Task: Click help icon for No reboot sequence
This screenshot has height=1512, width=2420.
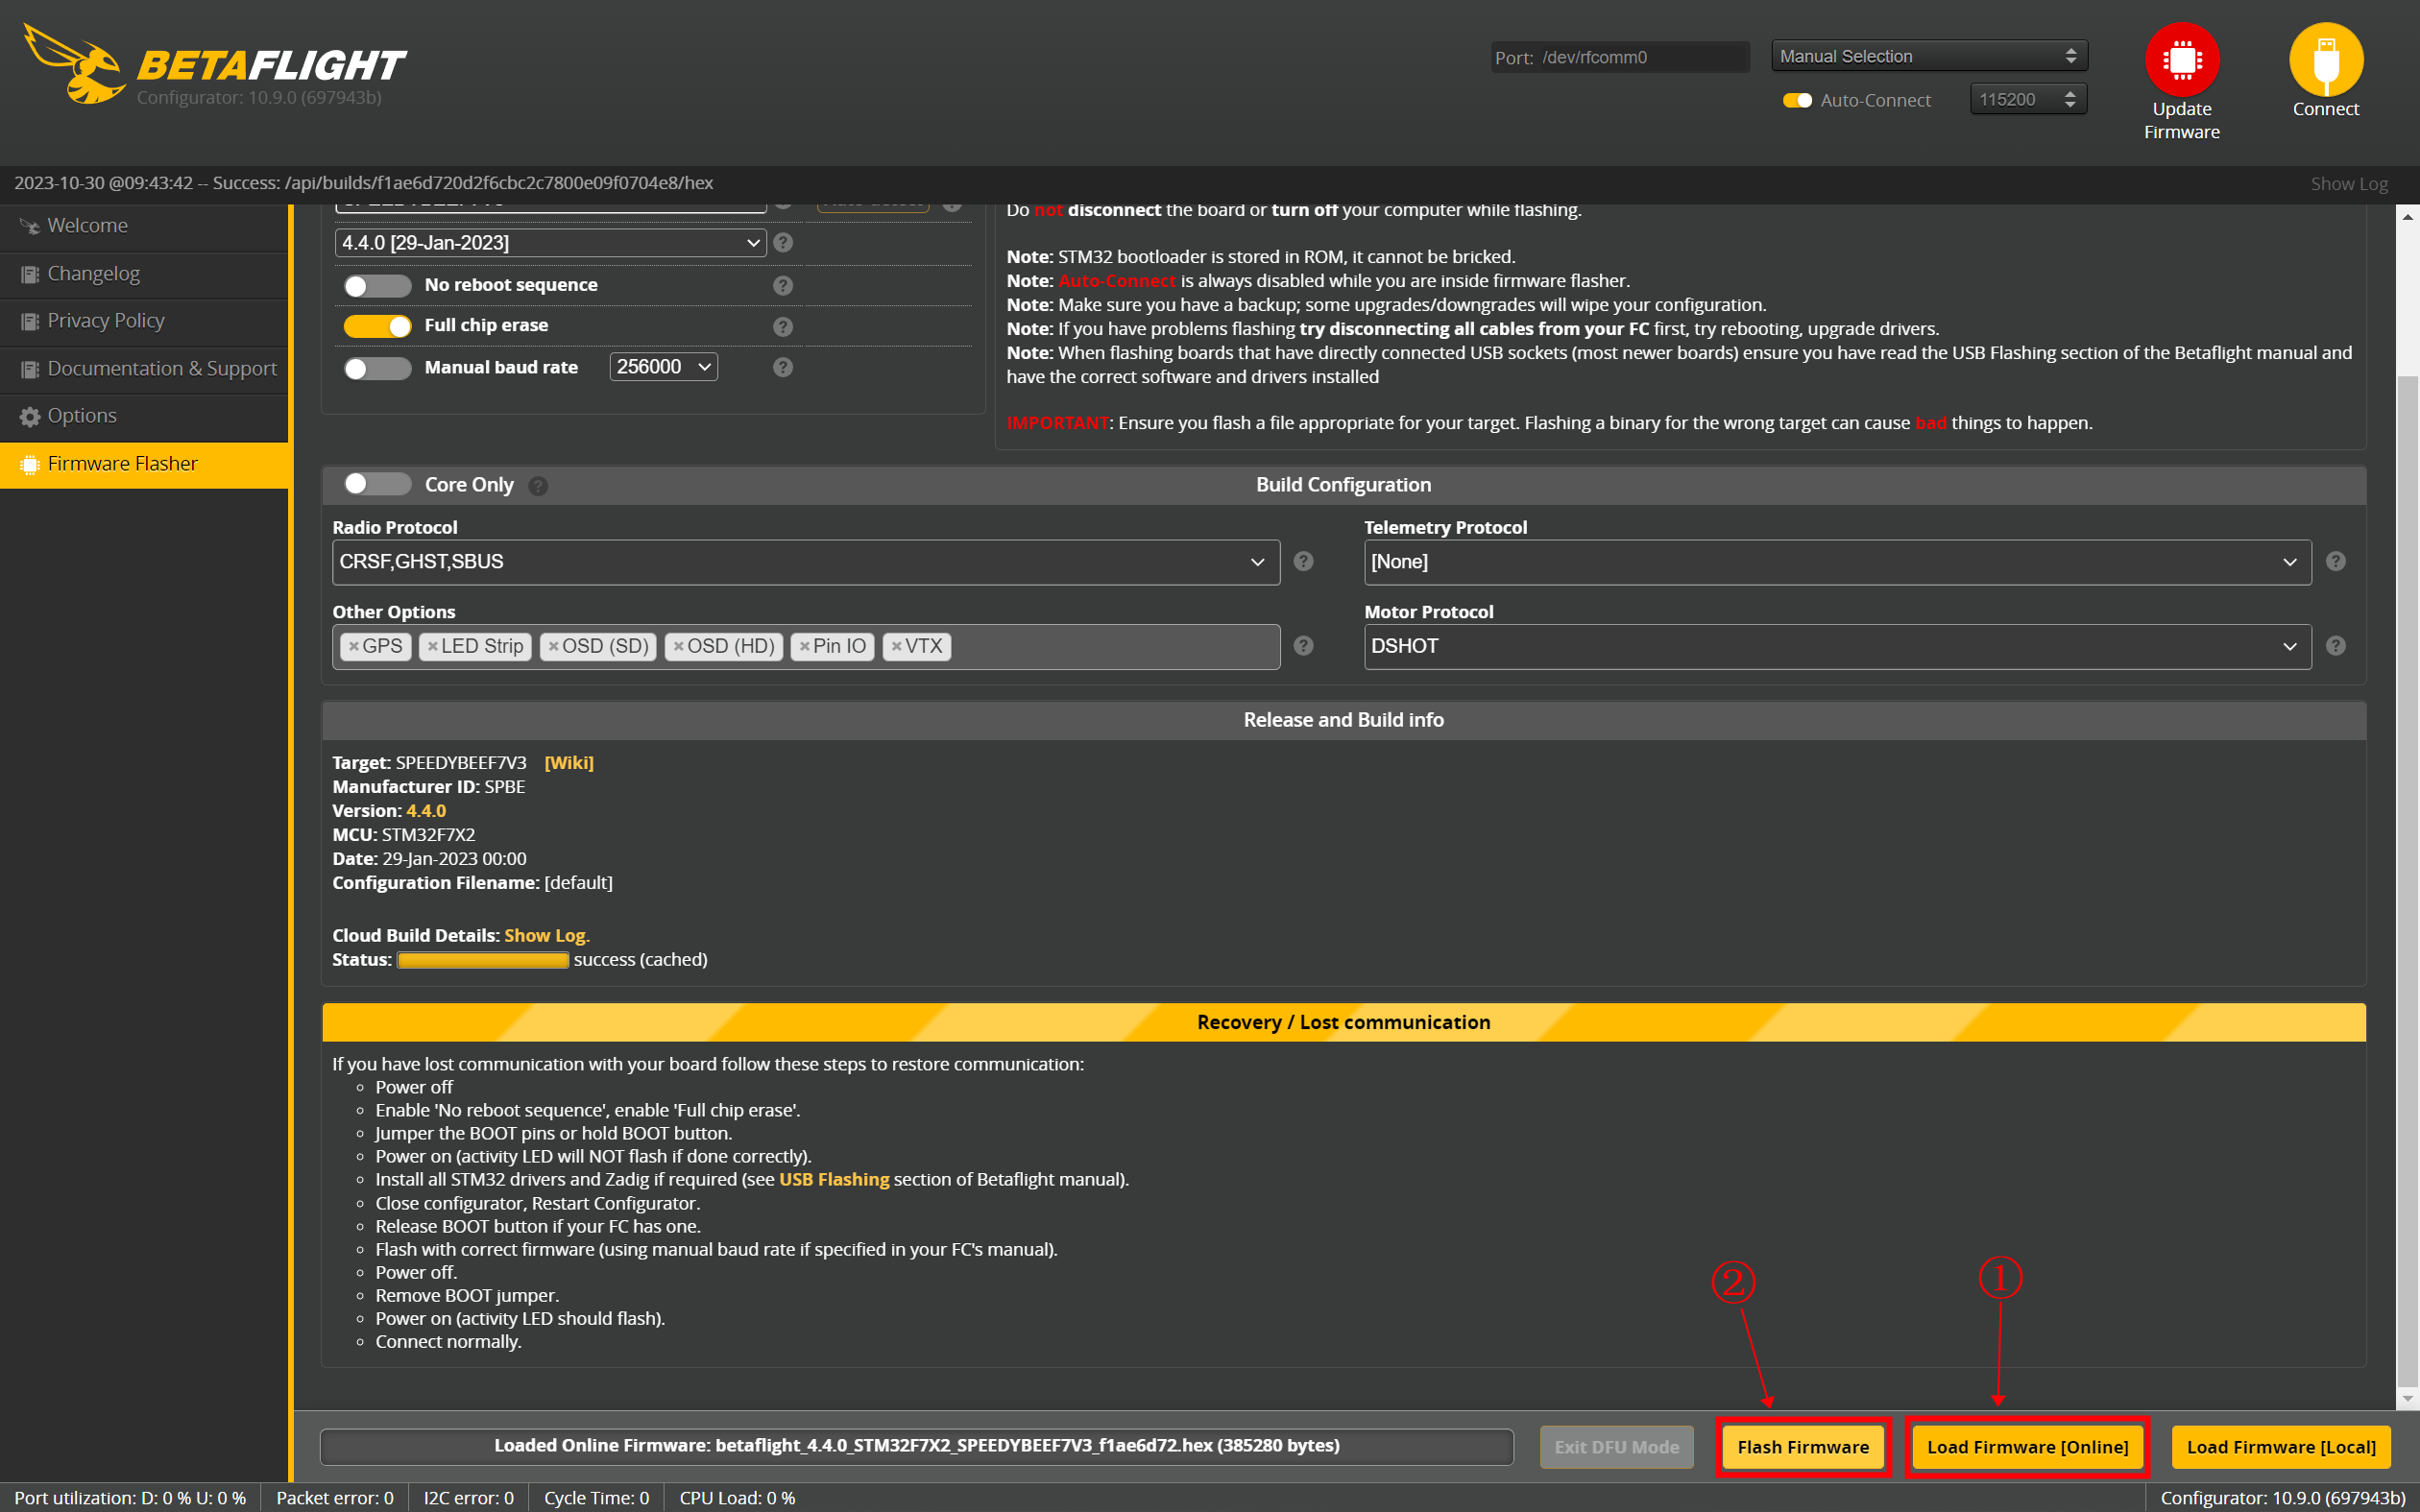Action: (783, 285)
